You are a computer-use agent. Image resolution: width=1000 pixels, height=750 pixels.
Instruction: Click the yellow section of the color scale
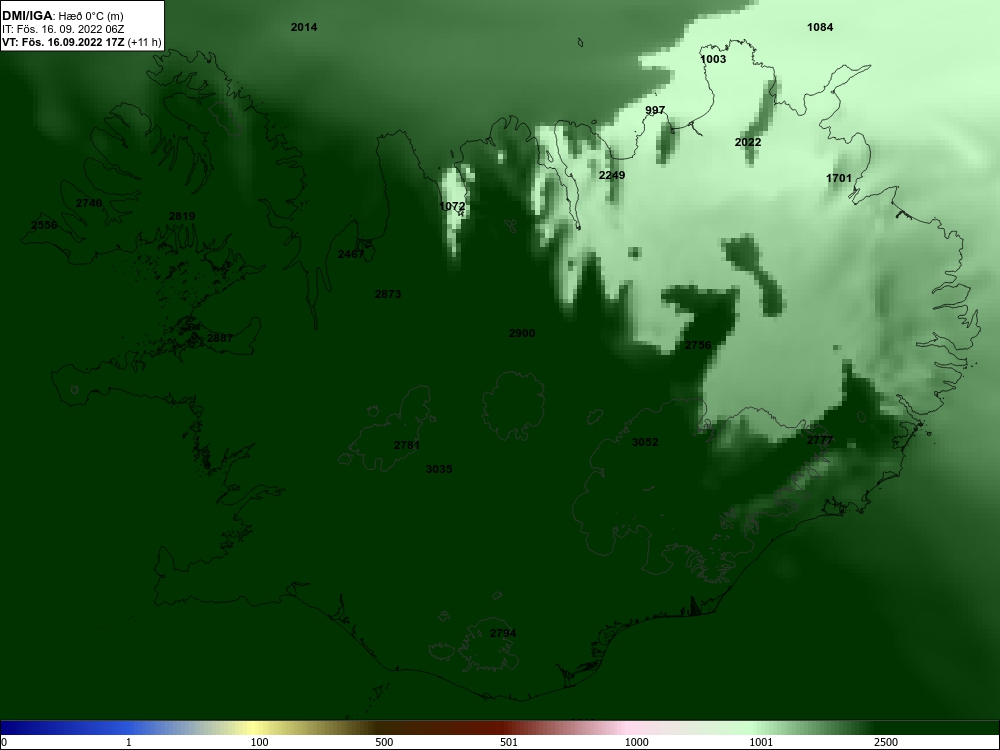click(x=255, y=728)
